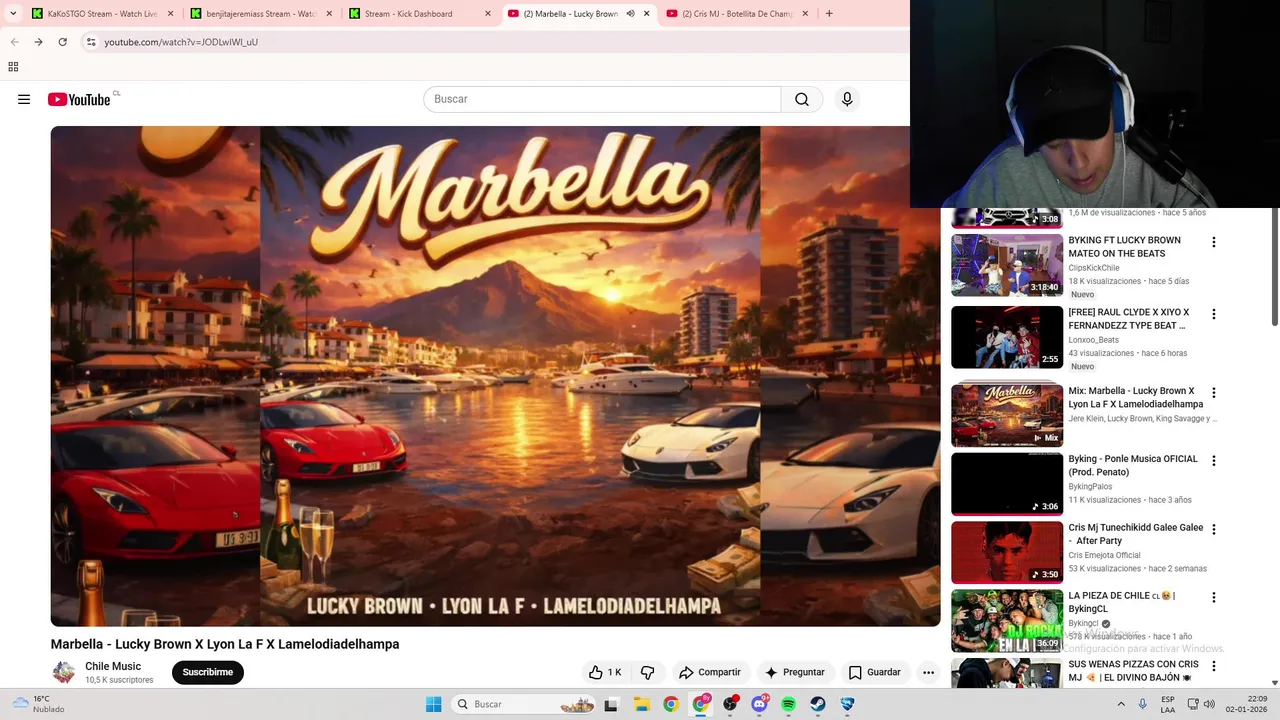This screenshot has width=1280, height=720.
Task: Like the video with thumbs-up
Action: tap(606, 672)
